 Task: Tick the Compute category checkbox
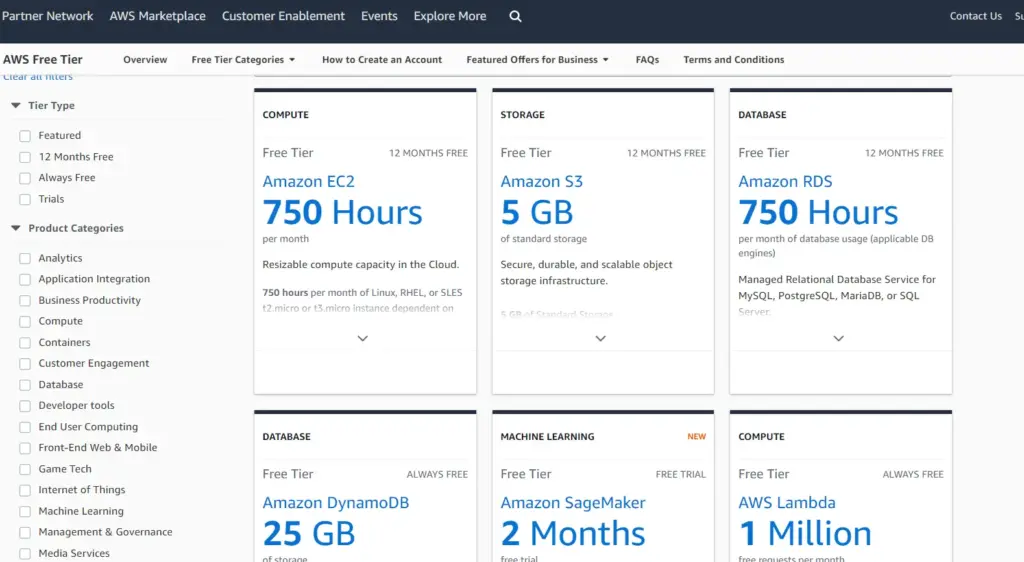(x=25, y=322)
